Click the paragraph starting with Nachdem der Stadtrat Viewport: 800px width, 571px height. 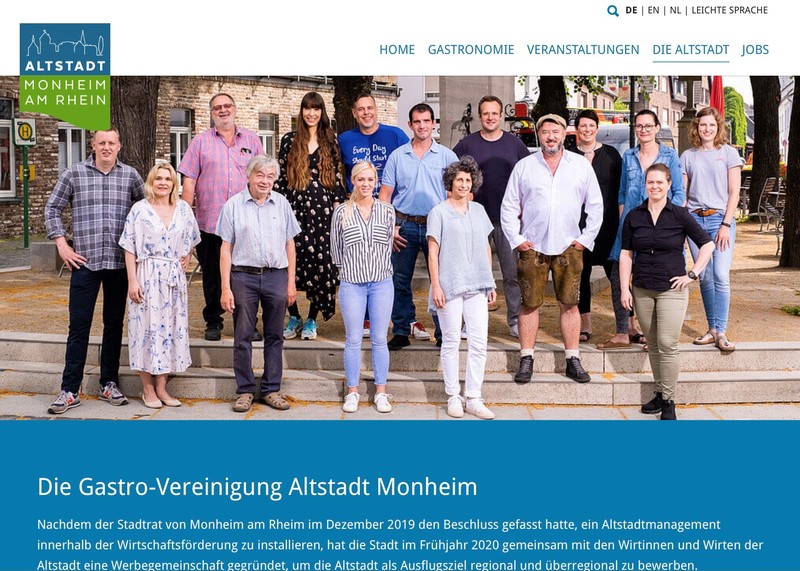(400, 545)
